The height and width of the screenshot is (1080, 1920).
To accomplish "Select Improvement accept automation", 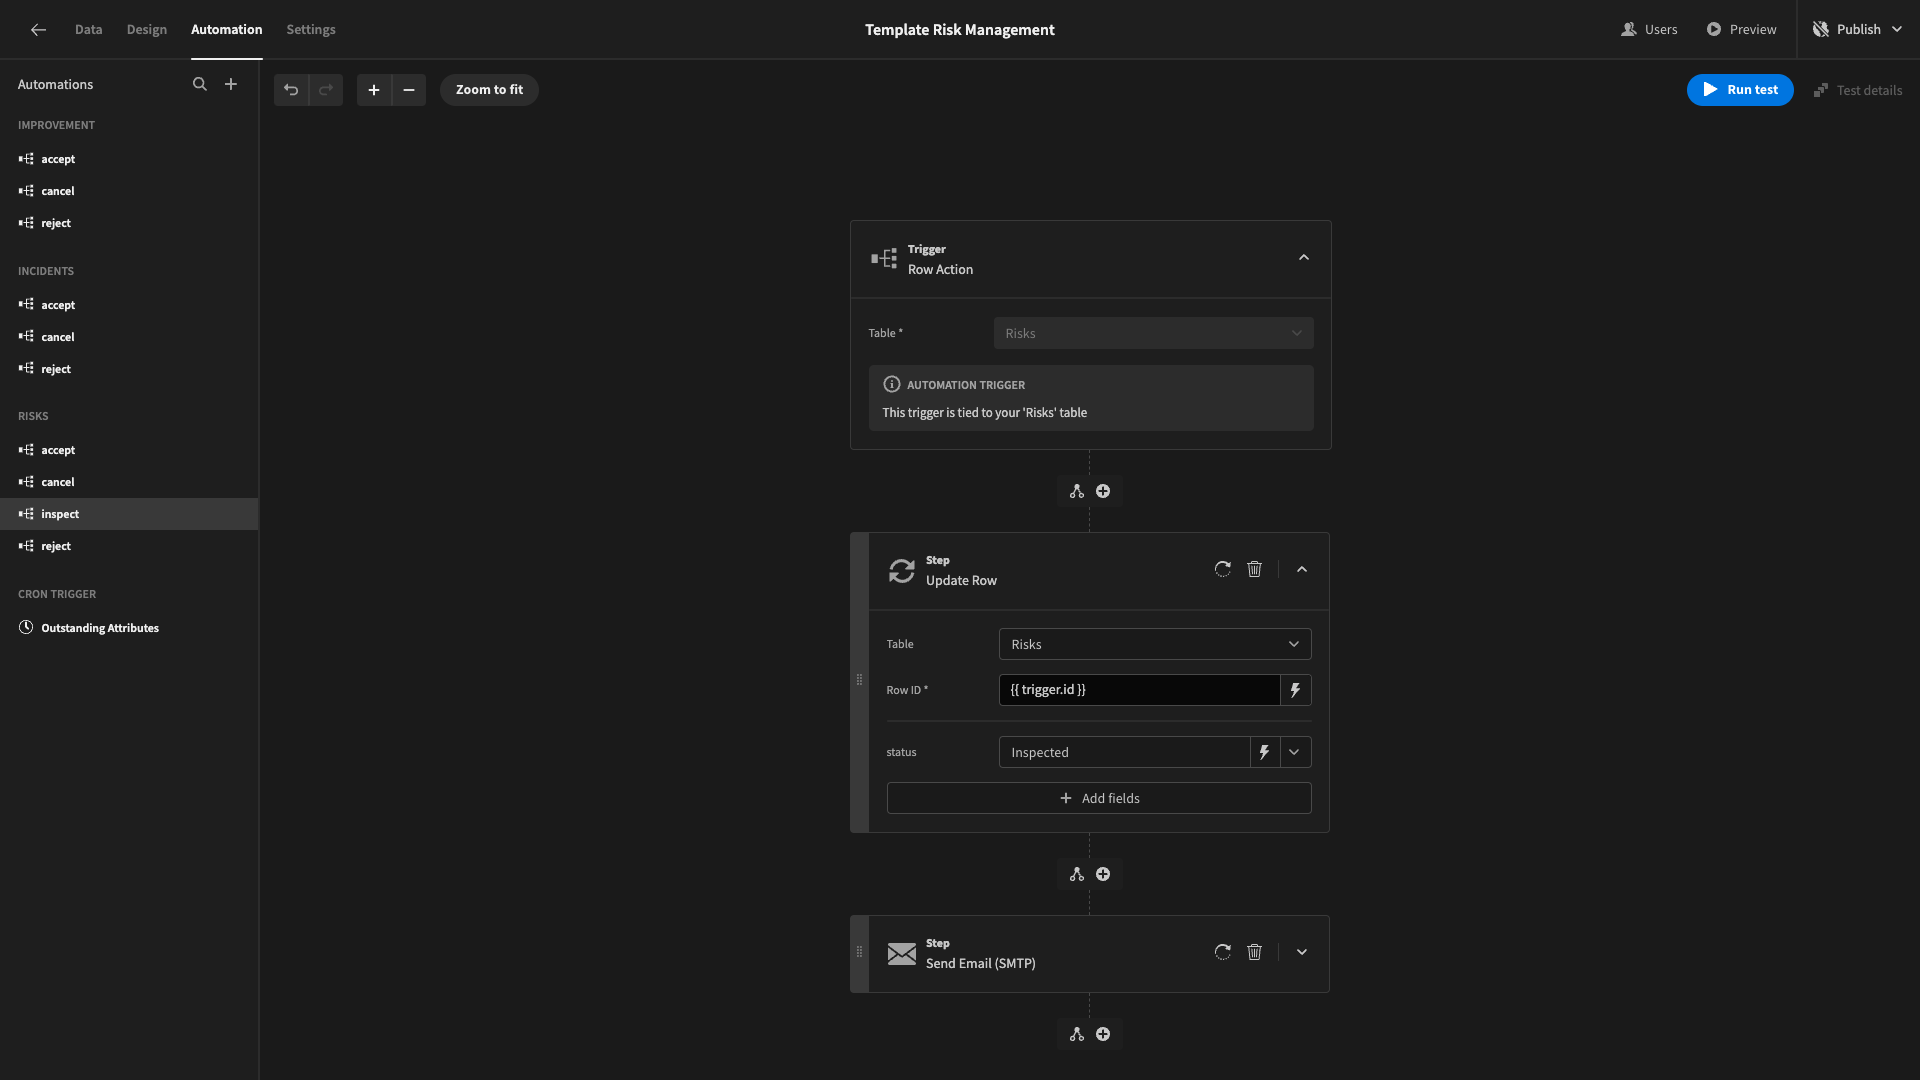I will [129, 159].
